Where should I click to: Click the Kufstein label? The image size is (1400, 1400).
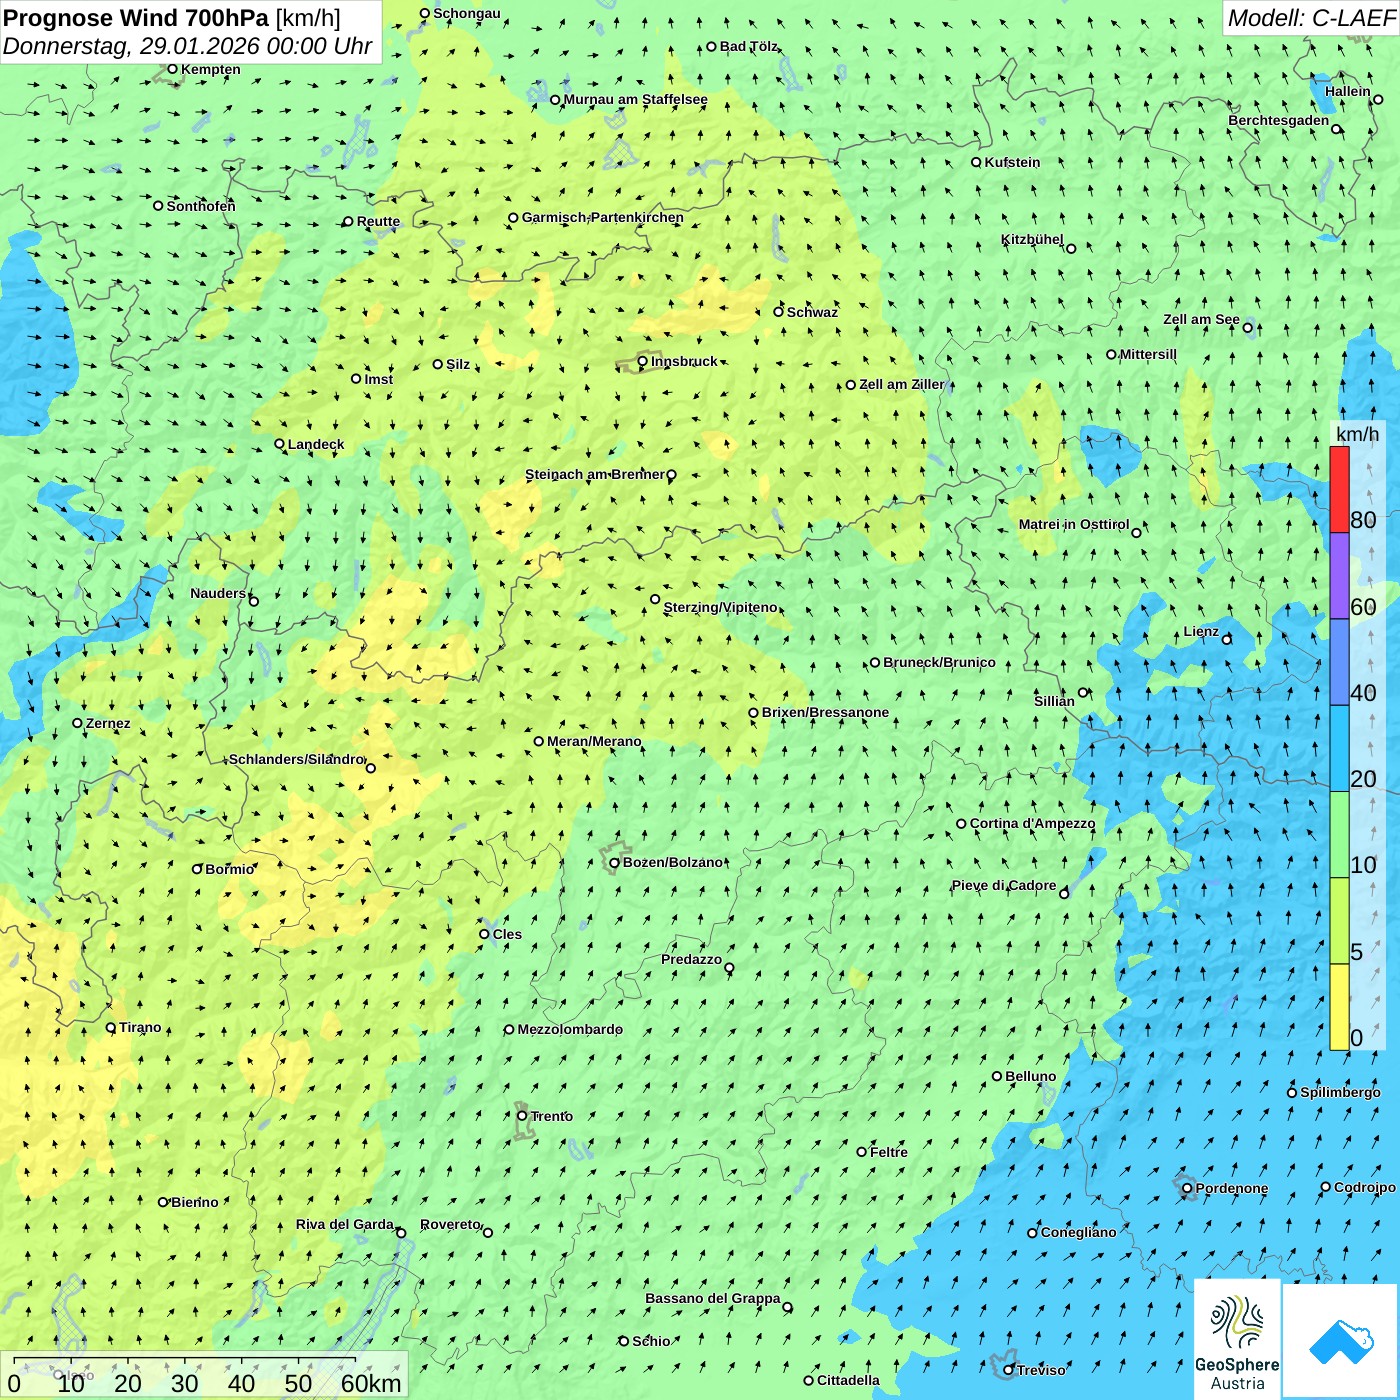[1012, 162]
